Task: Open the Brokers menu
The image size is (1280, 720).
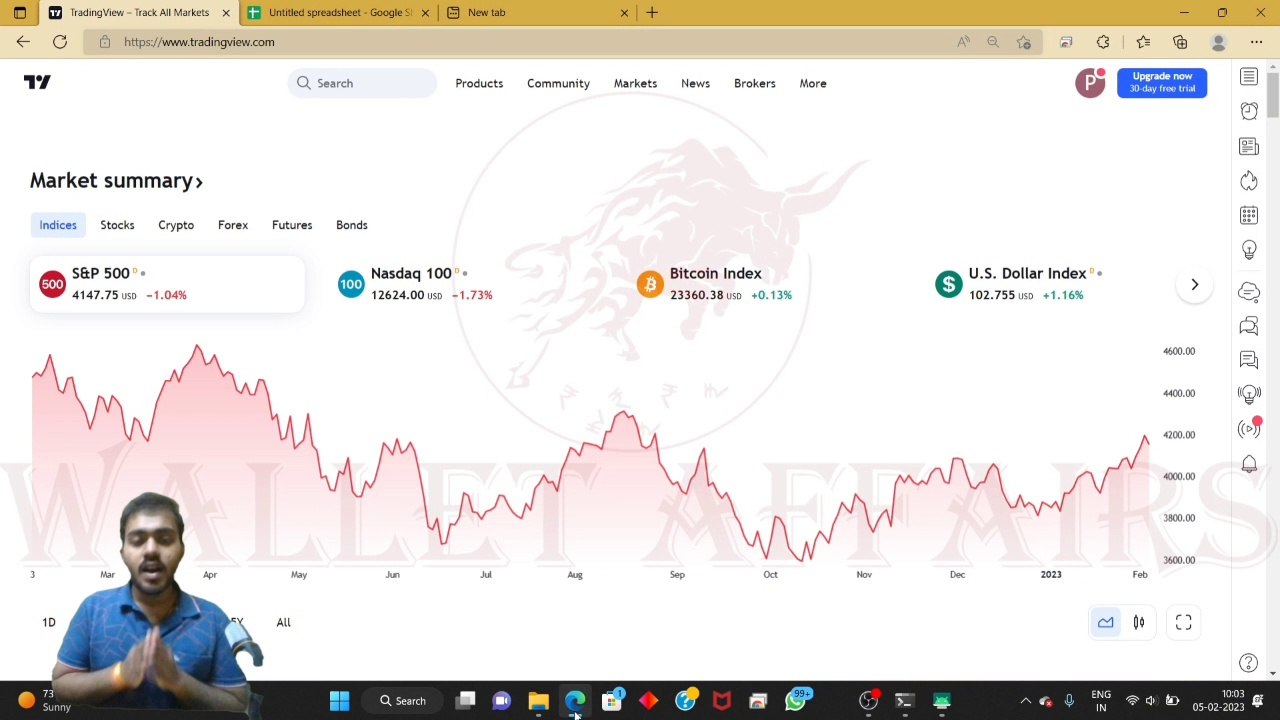Action: coord(755,83)
